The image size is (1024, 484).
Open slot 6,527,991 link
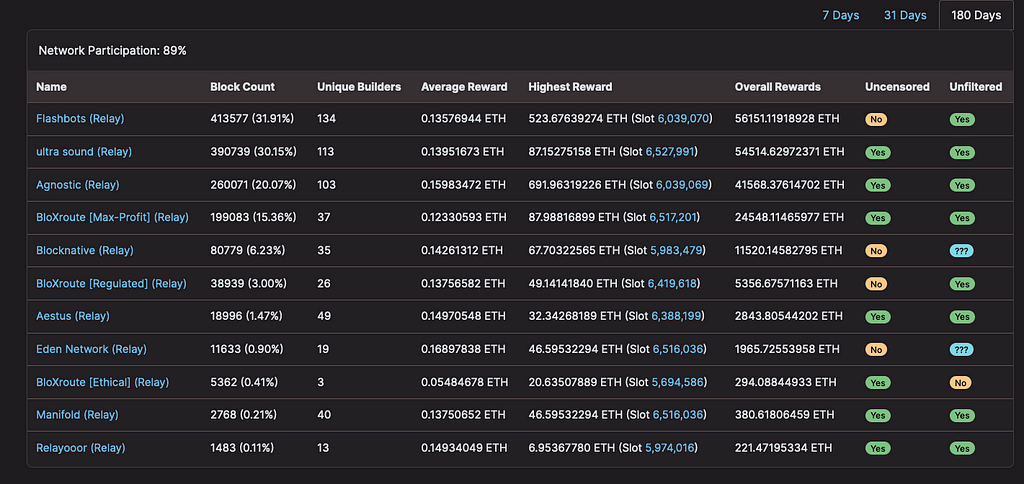pyautogui.click(x=672, y=152)
